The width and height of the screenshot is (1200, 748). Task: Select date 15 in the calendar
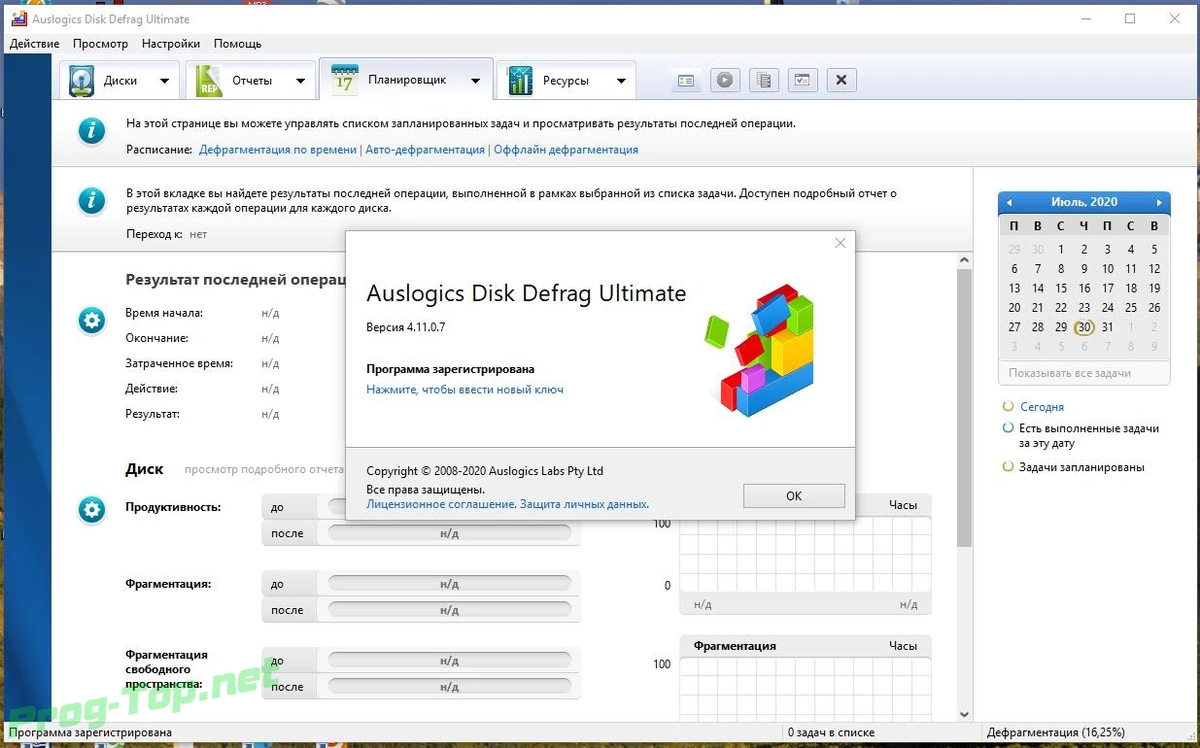point(1061,288)
